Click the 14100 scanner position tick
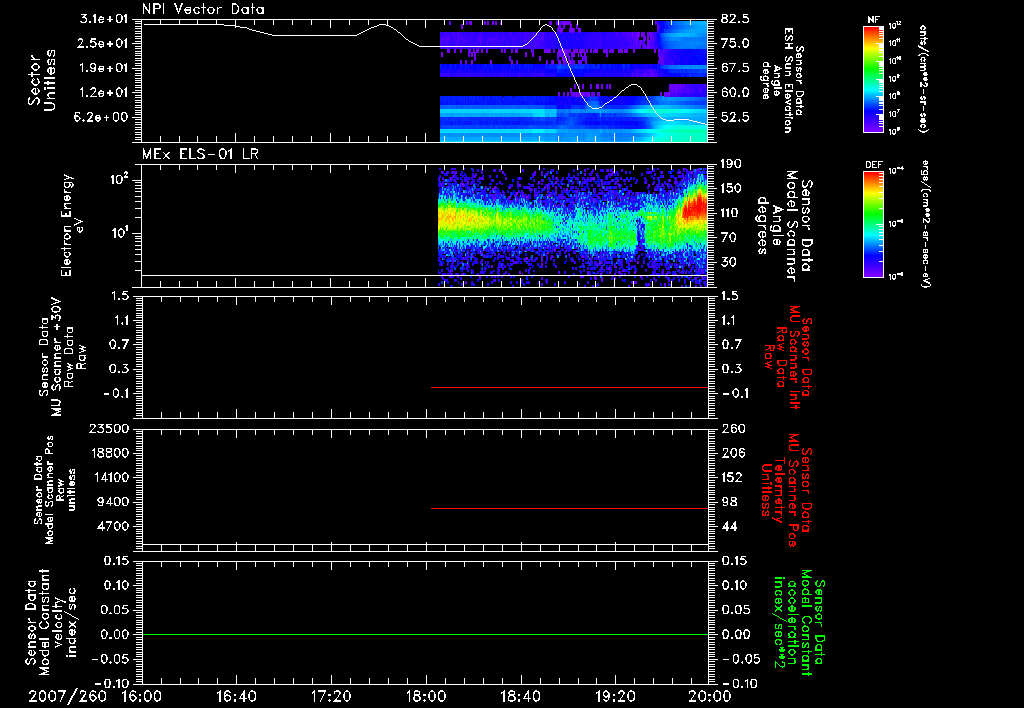1024x708 pixels. [x=108, y=477]
